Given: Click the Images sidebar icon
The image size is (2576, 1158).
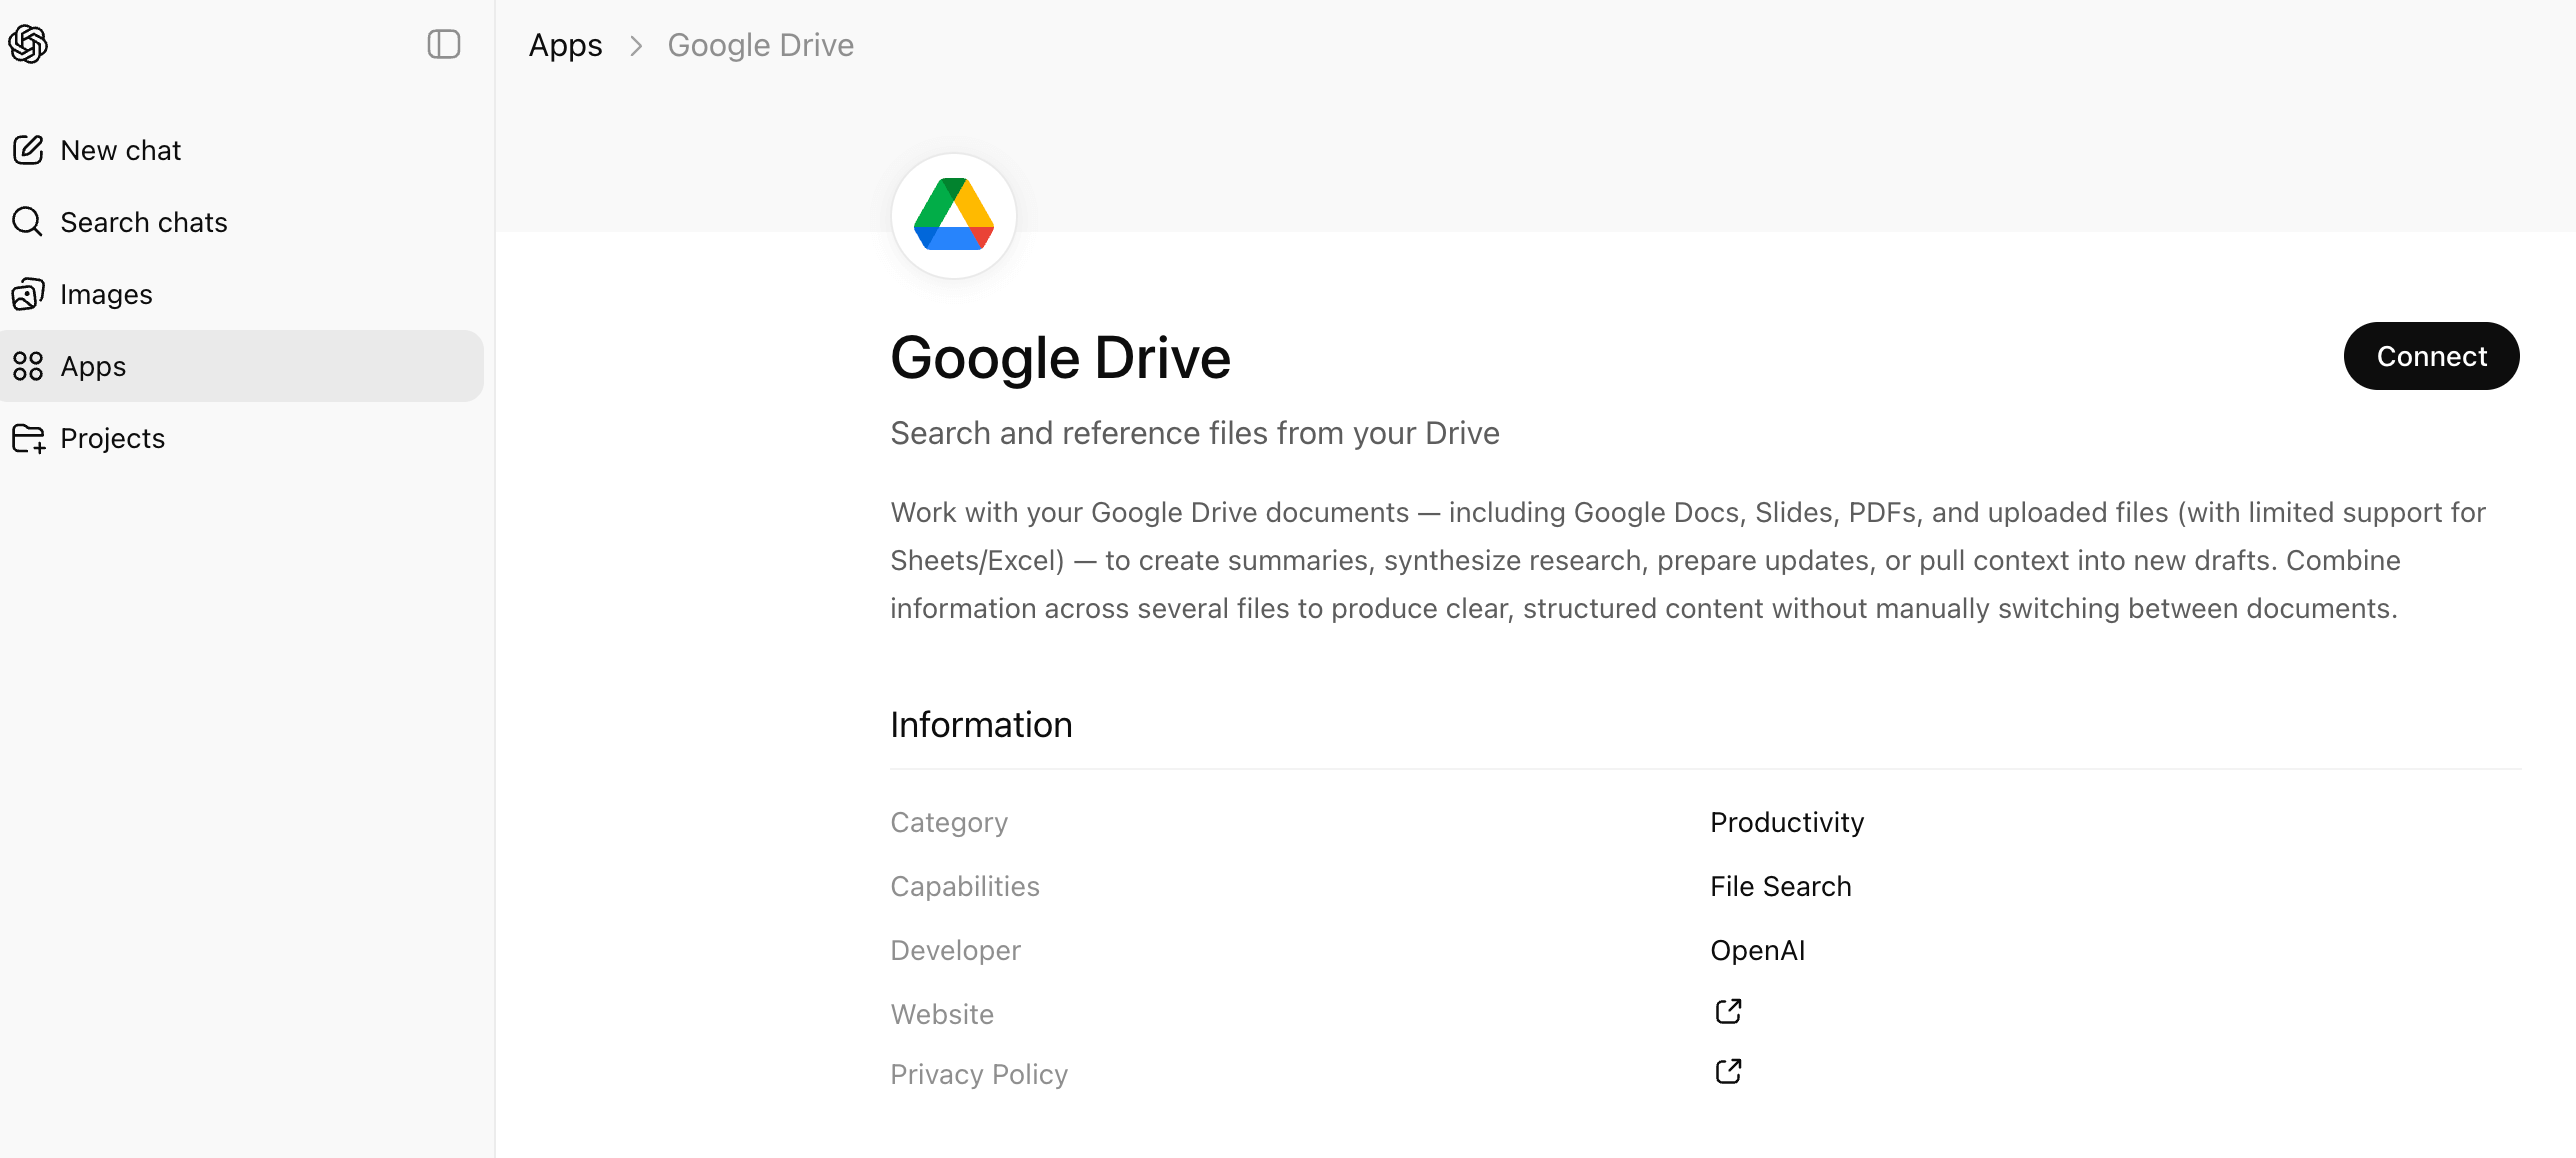Looking at the screenshot, I should coord(28,294).
